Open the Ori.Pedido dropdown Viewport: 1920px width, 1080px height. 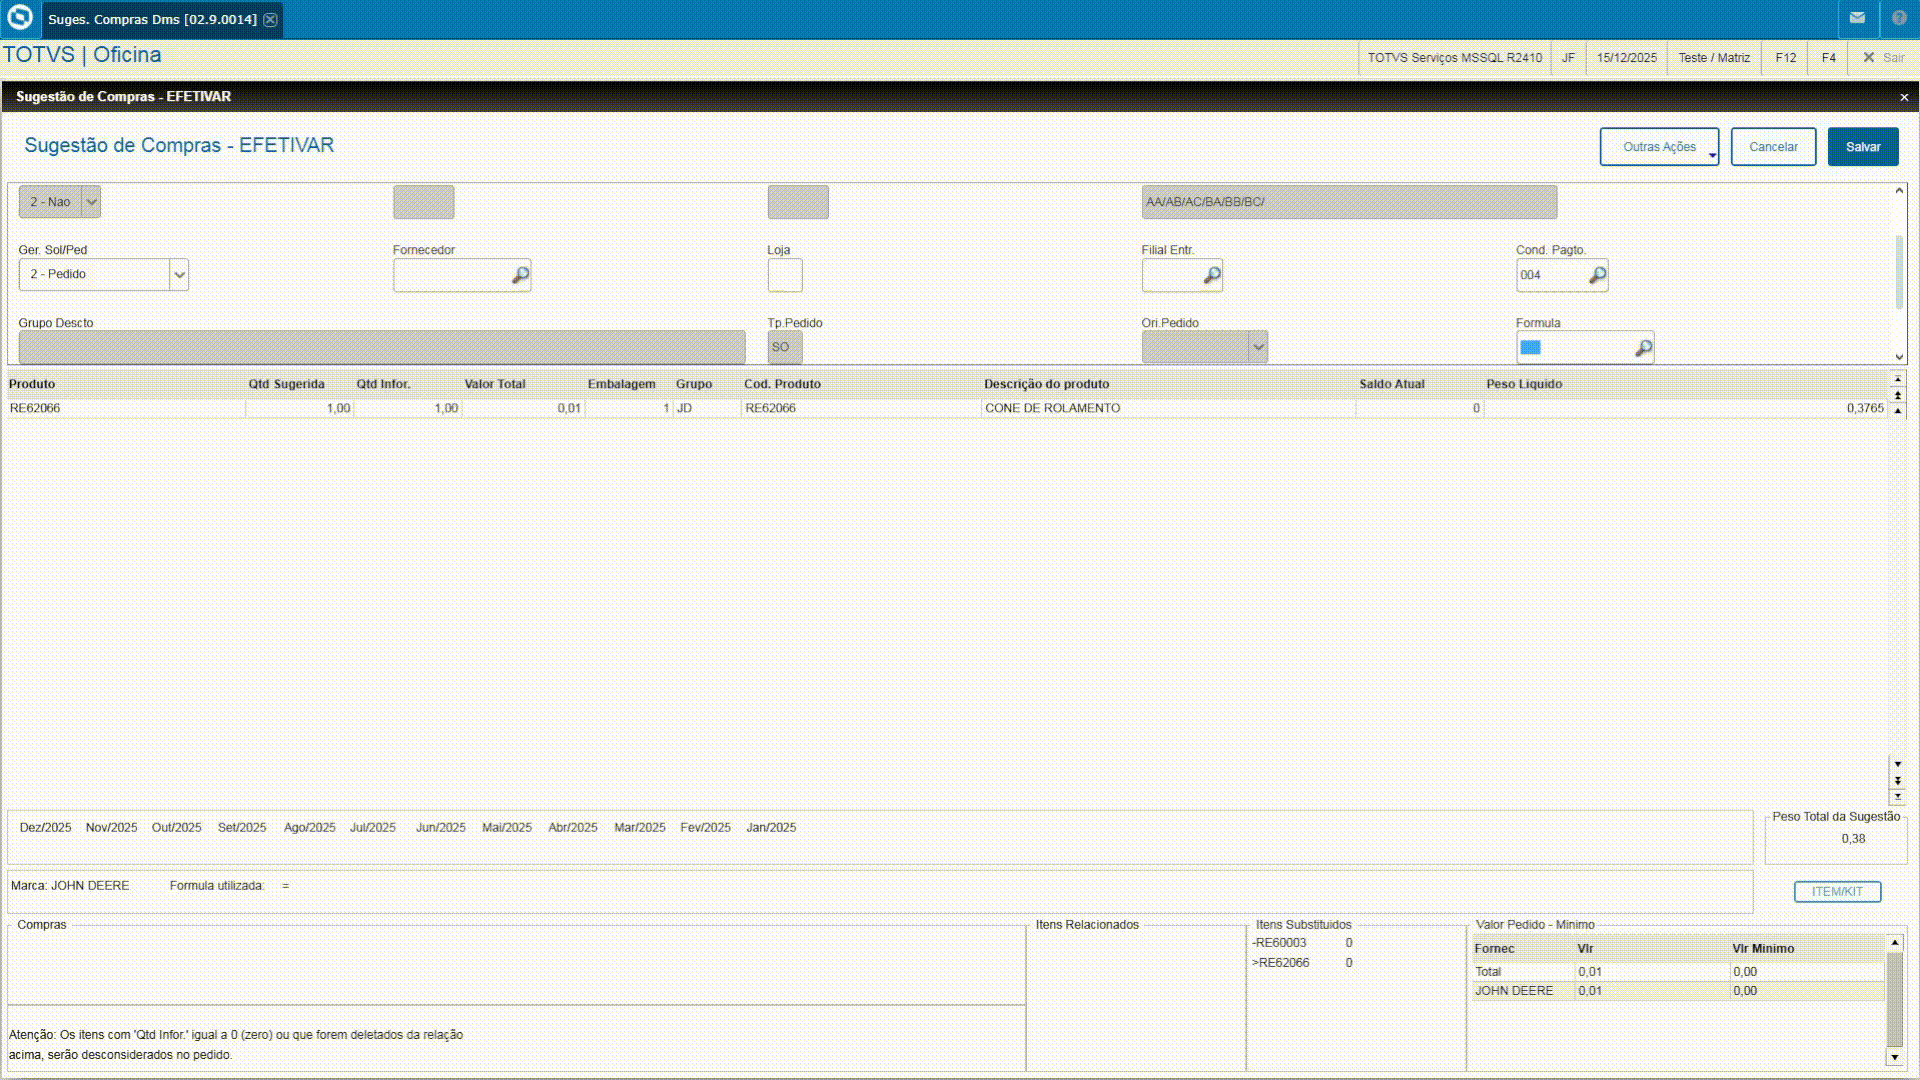(1258, 348)
